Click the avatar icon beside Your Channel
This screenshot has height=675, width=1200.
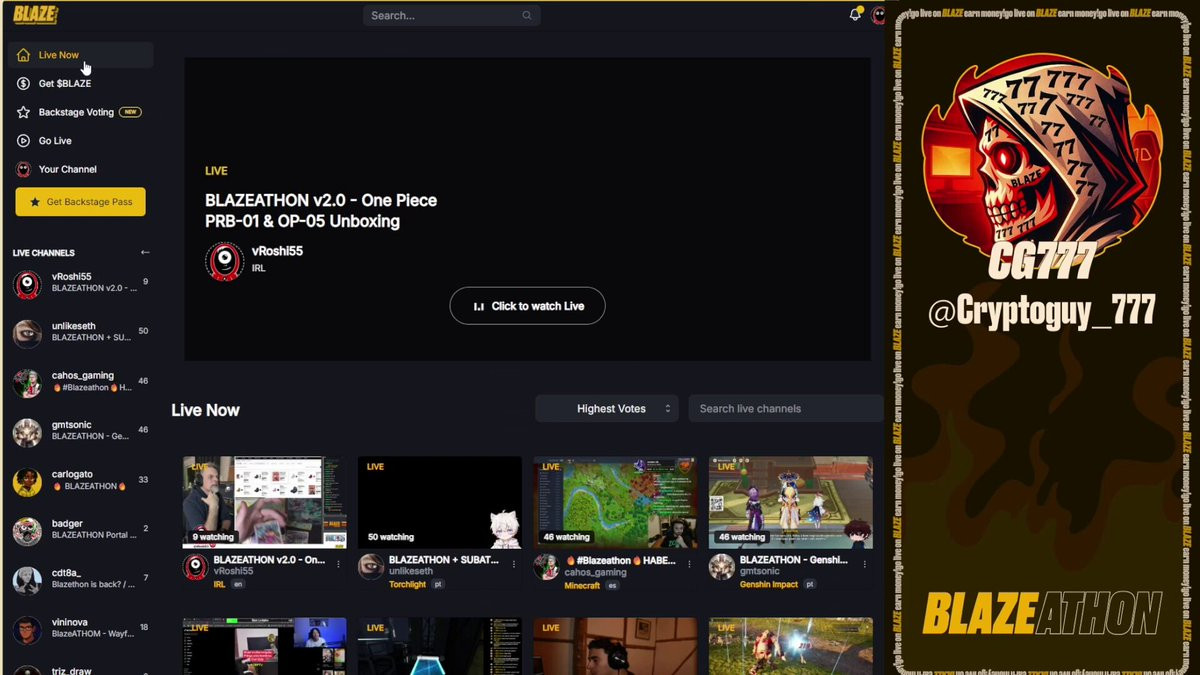[x=23, y=169]
